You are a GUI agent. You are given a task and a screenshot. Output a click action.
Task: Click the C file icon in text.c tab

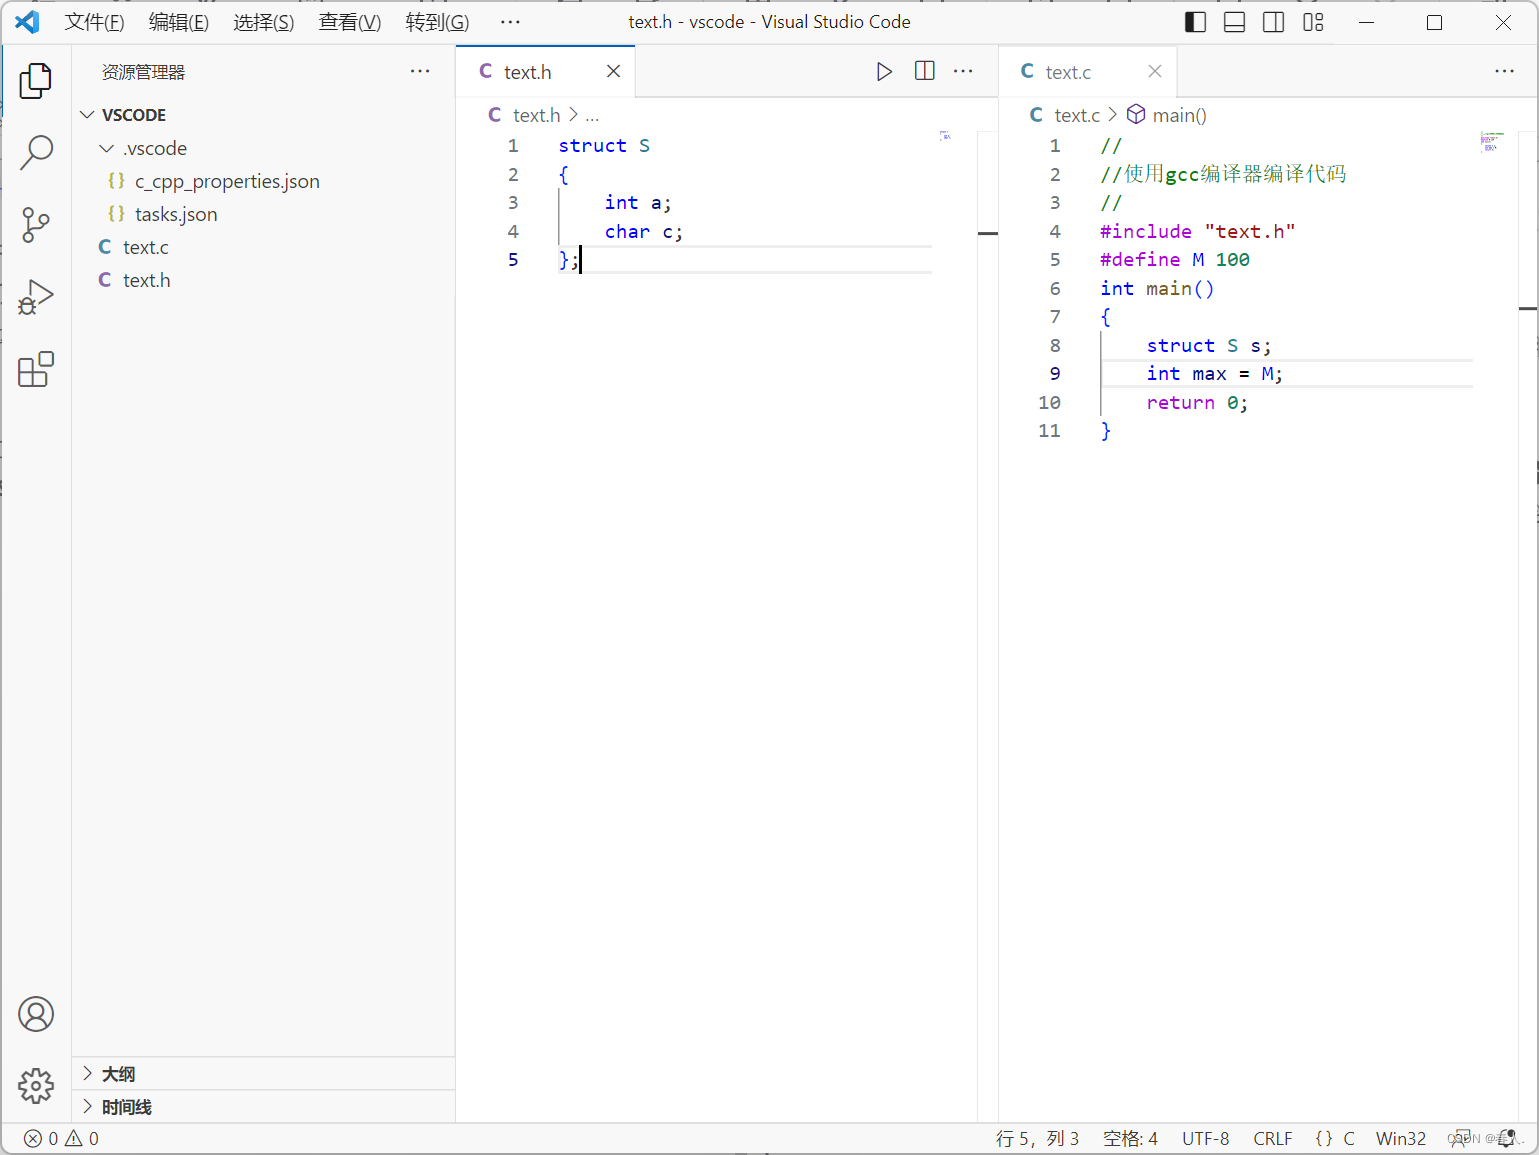(1027, 71)
